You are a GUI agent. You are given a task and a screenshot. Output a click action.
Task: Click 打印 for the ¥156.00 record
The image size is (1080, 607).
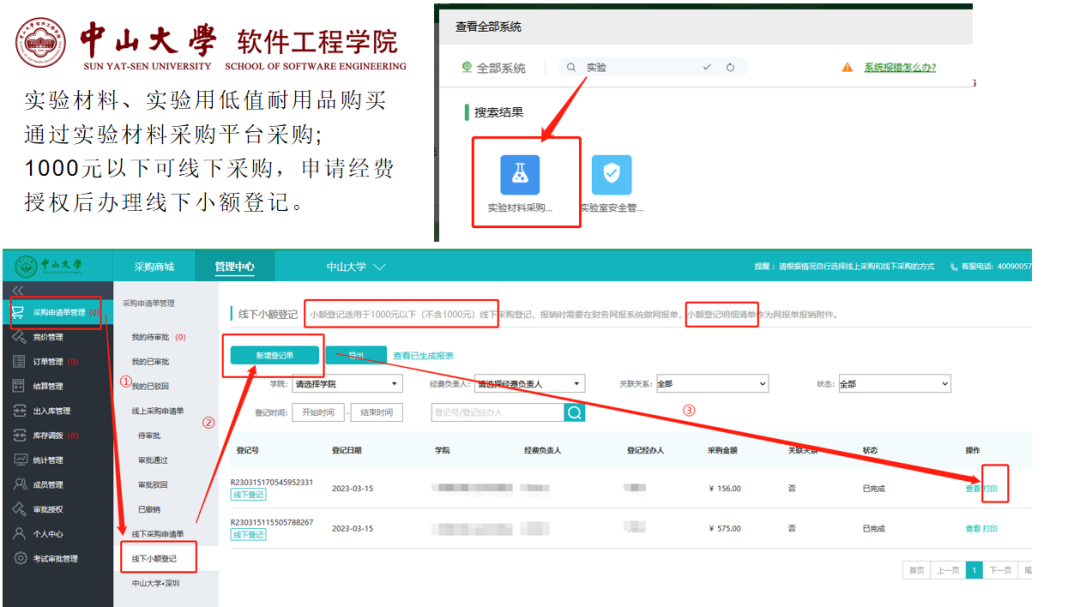[x=990, y=489]
